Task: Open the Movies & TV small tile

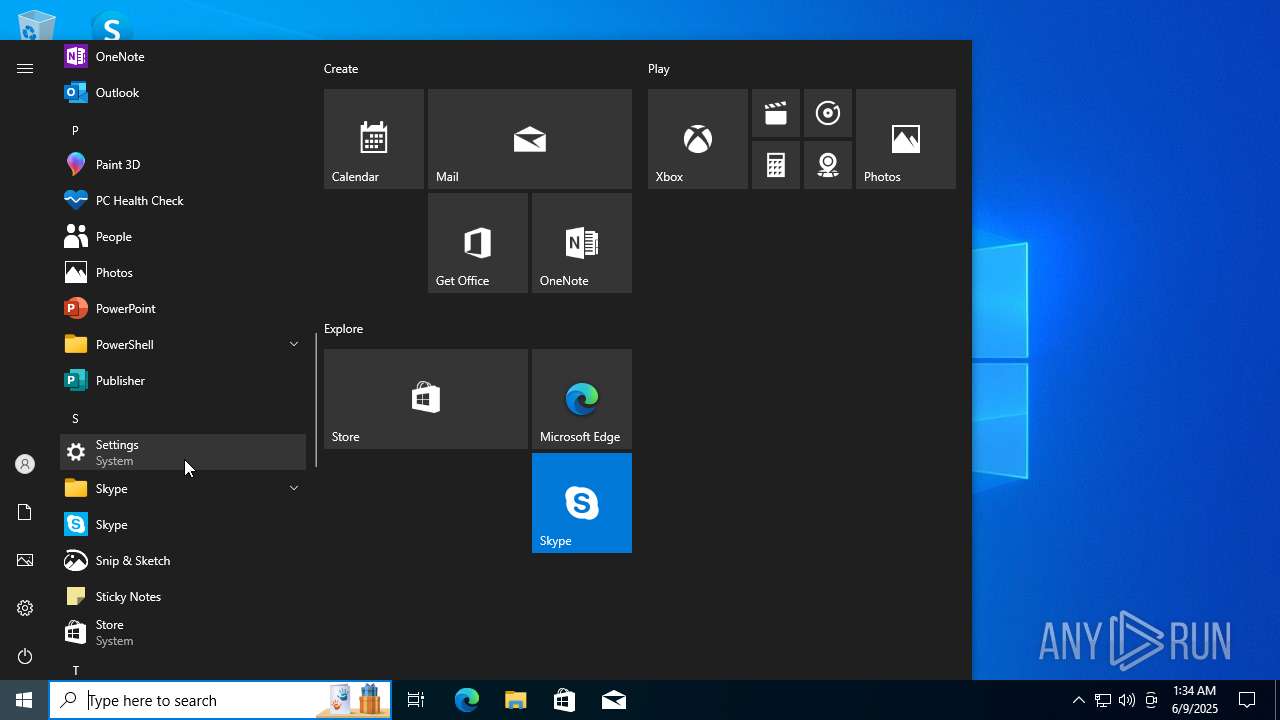Action: 776,113
